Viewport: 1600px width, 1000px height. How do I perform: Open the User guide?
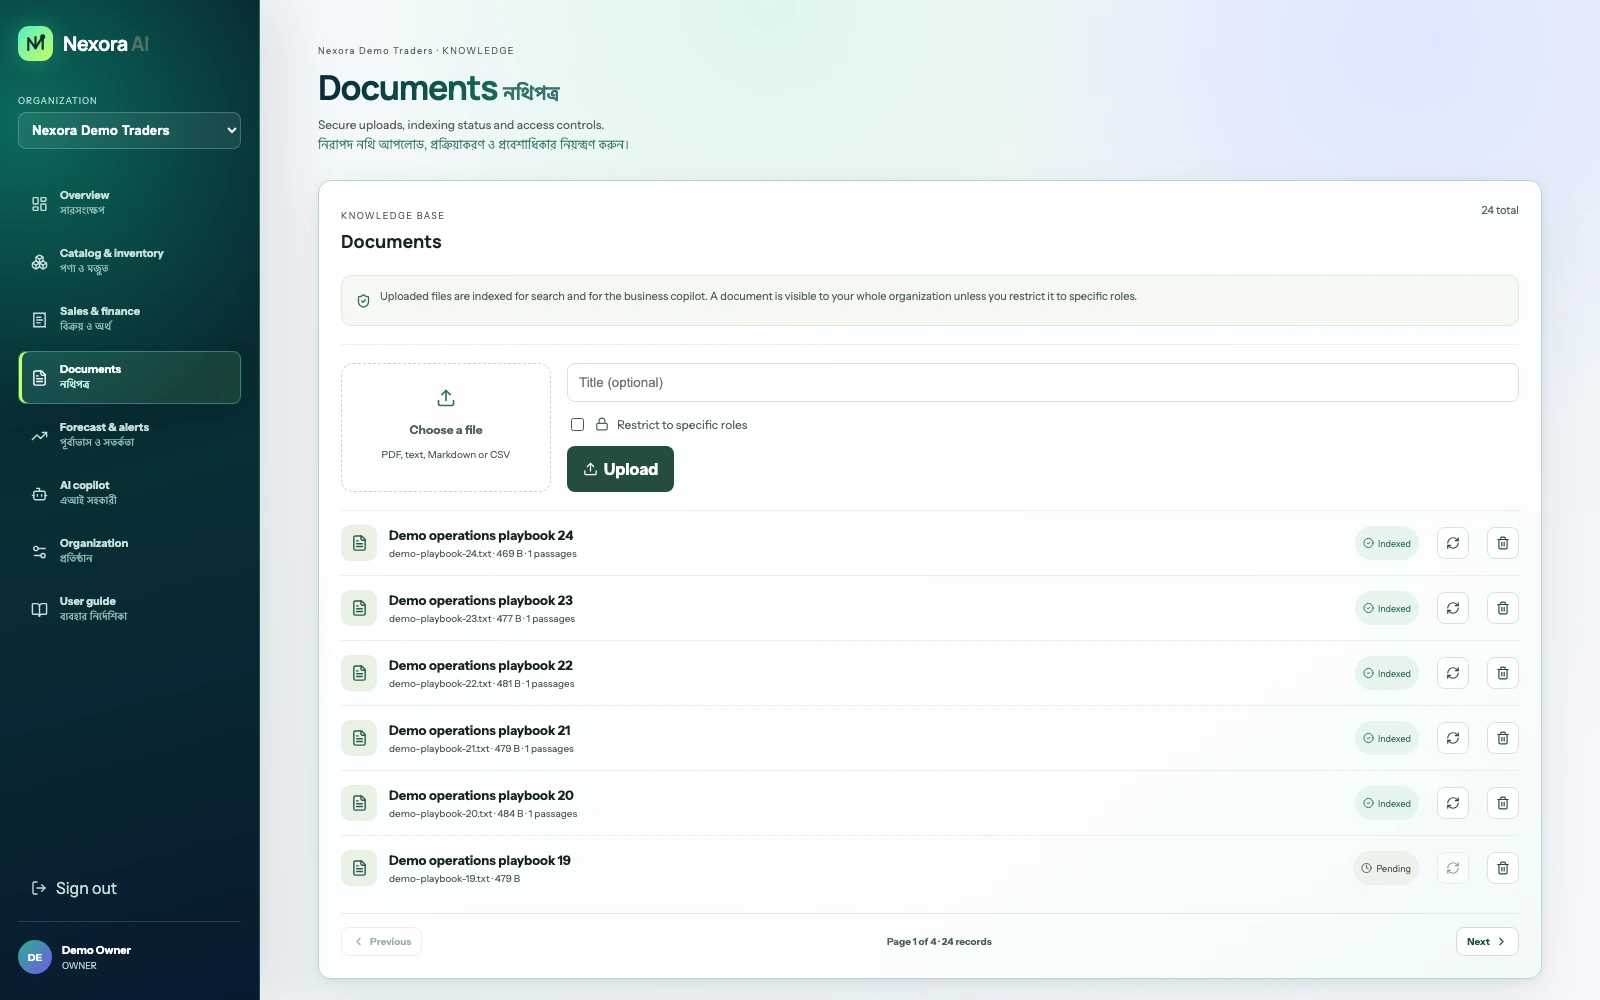[x=129, y=609]
